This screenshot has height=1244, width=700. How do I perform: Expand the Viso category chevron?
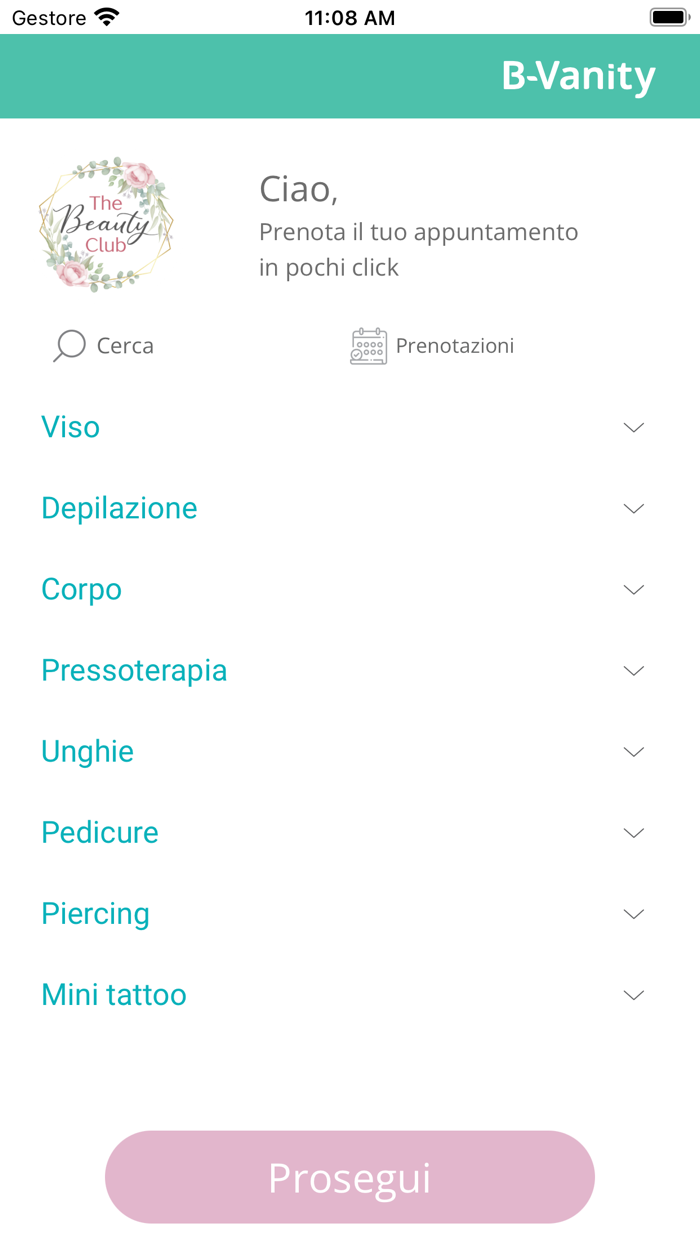pyautogui.click(x=633, y=428)
